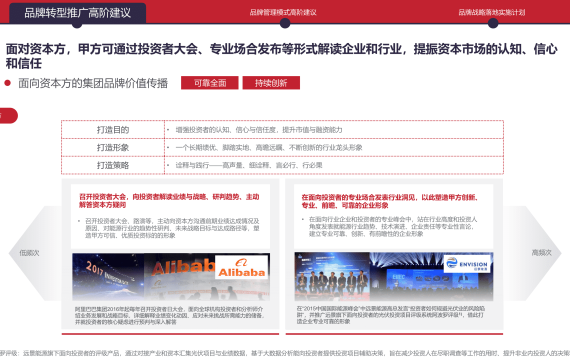This screenshot has width=570, height=360.
Task: Open the 品牌管理模式高阶建议 tab
Action: [x=283, y=12]
